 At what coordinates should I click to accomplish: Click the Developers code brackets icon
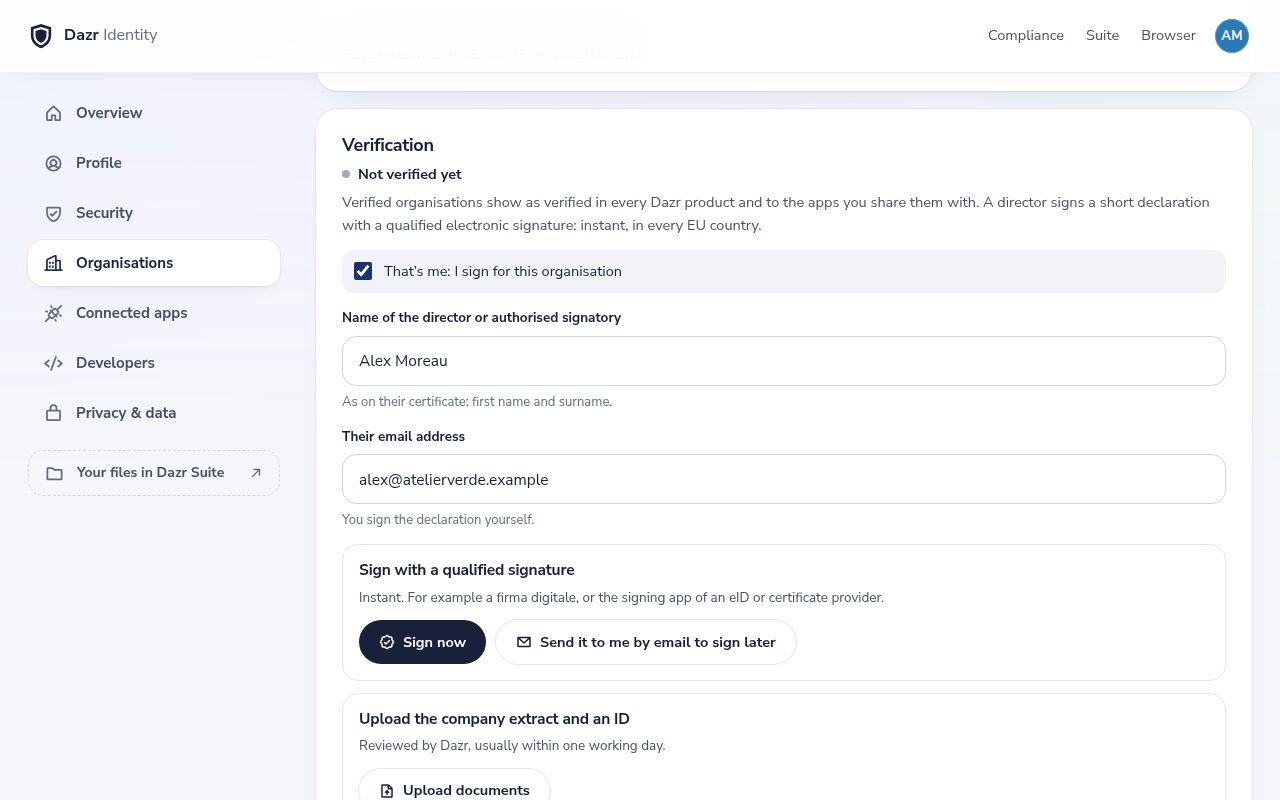tap(54, 363)
